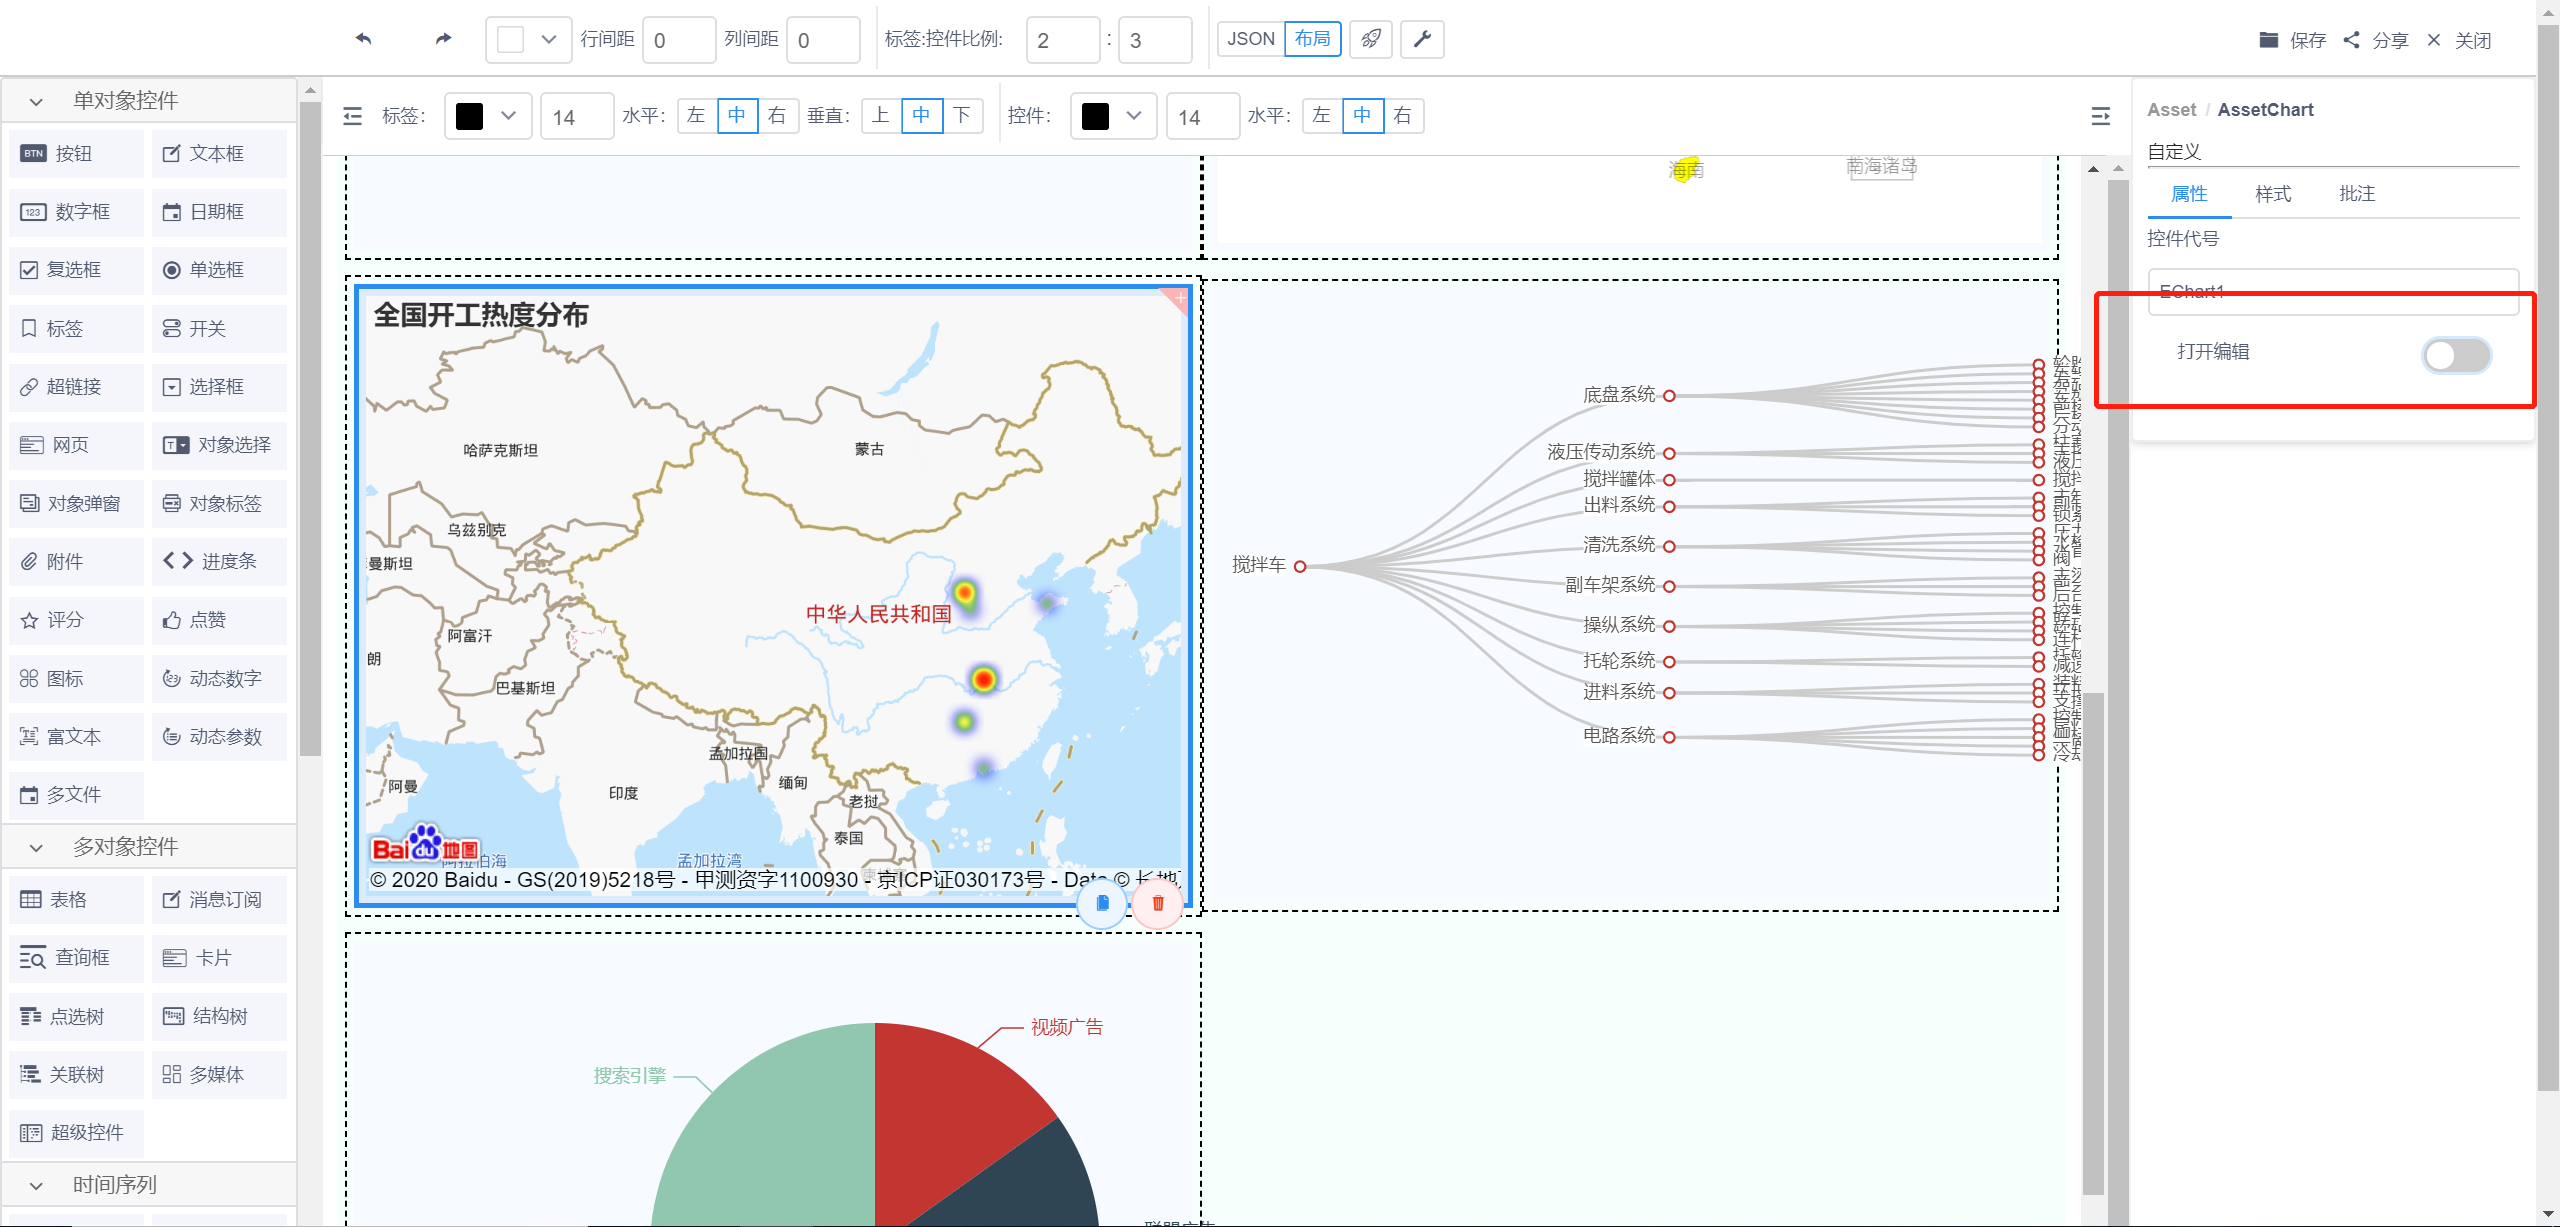Open the 批注 annotation tab

click(2357, 194)
